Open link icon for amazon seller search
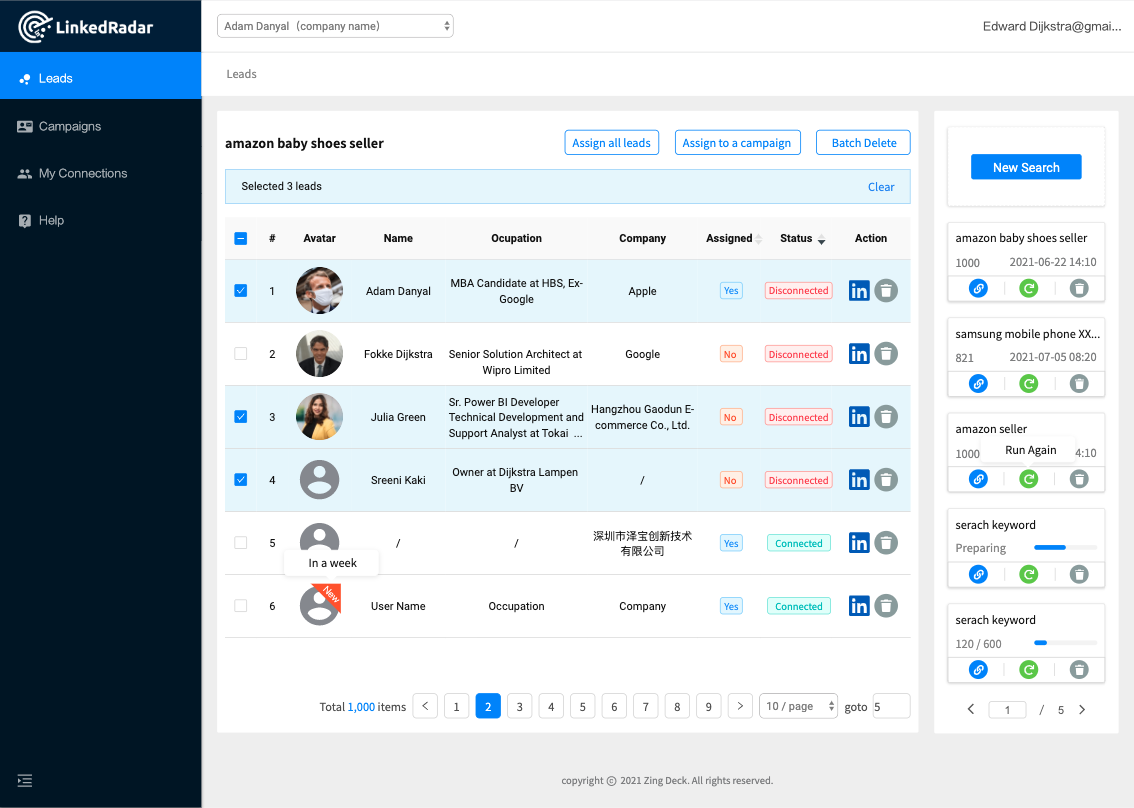 click(978, 479)
